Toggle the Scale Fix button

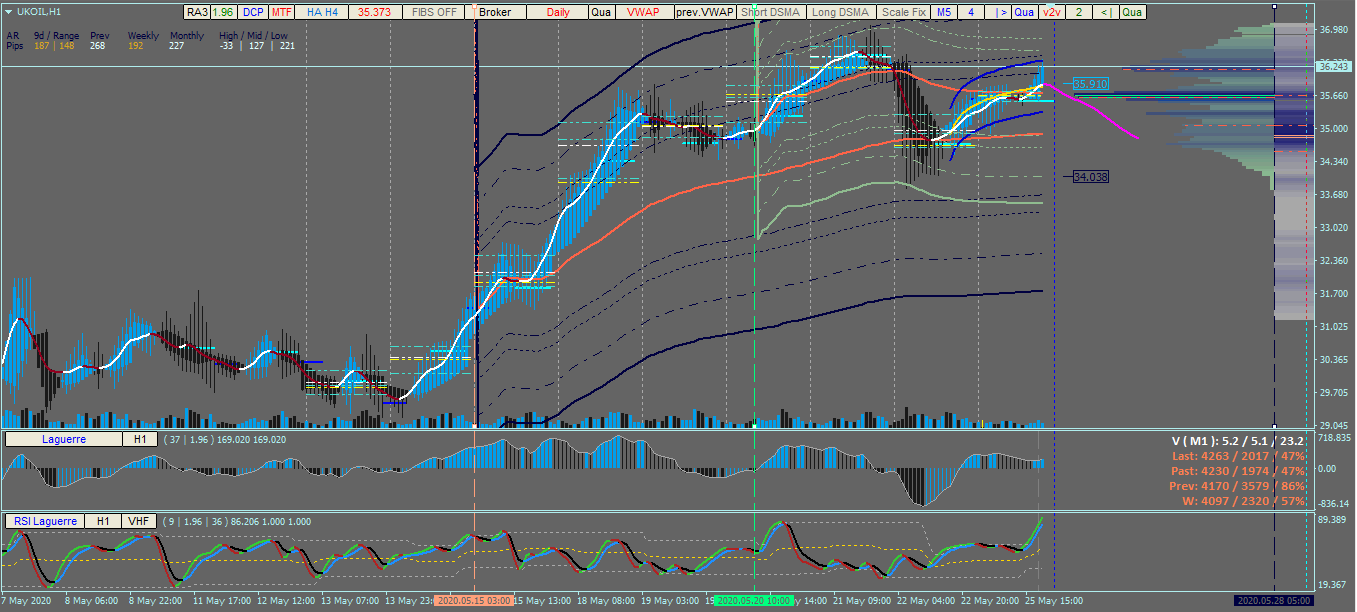[x=903, y=13]
